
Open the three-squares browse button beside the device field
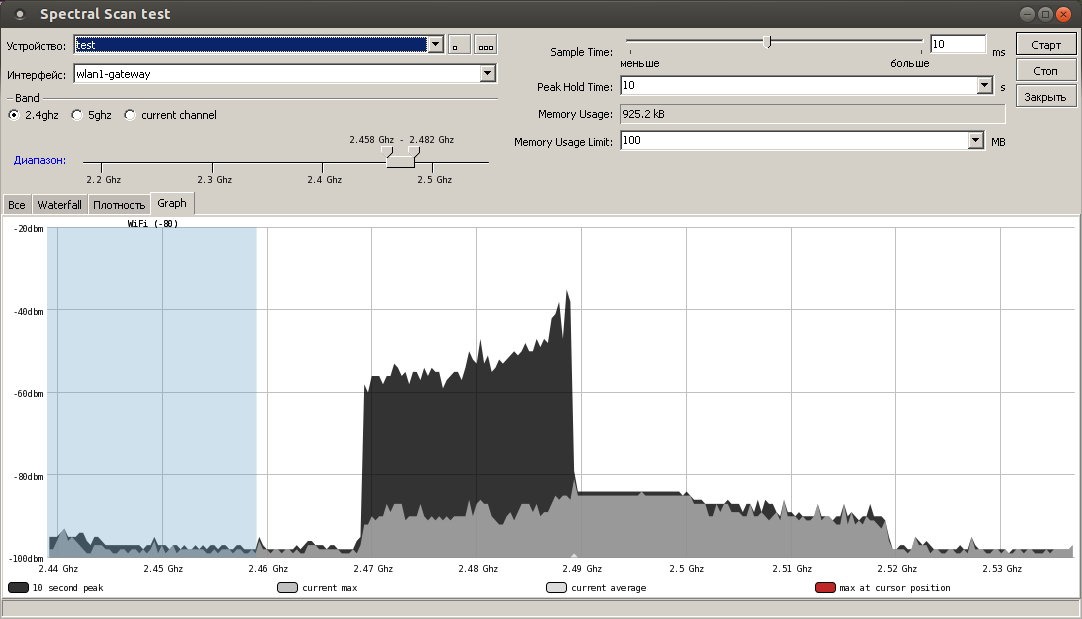pyautogui.click(x=486, y=45)
